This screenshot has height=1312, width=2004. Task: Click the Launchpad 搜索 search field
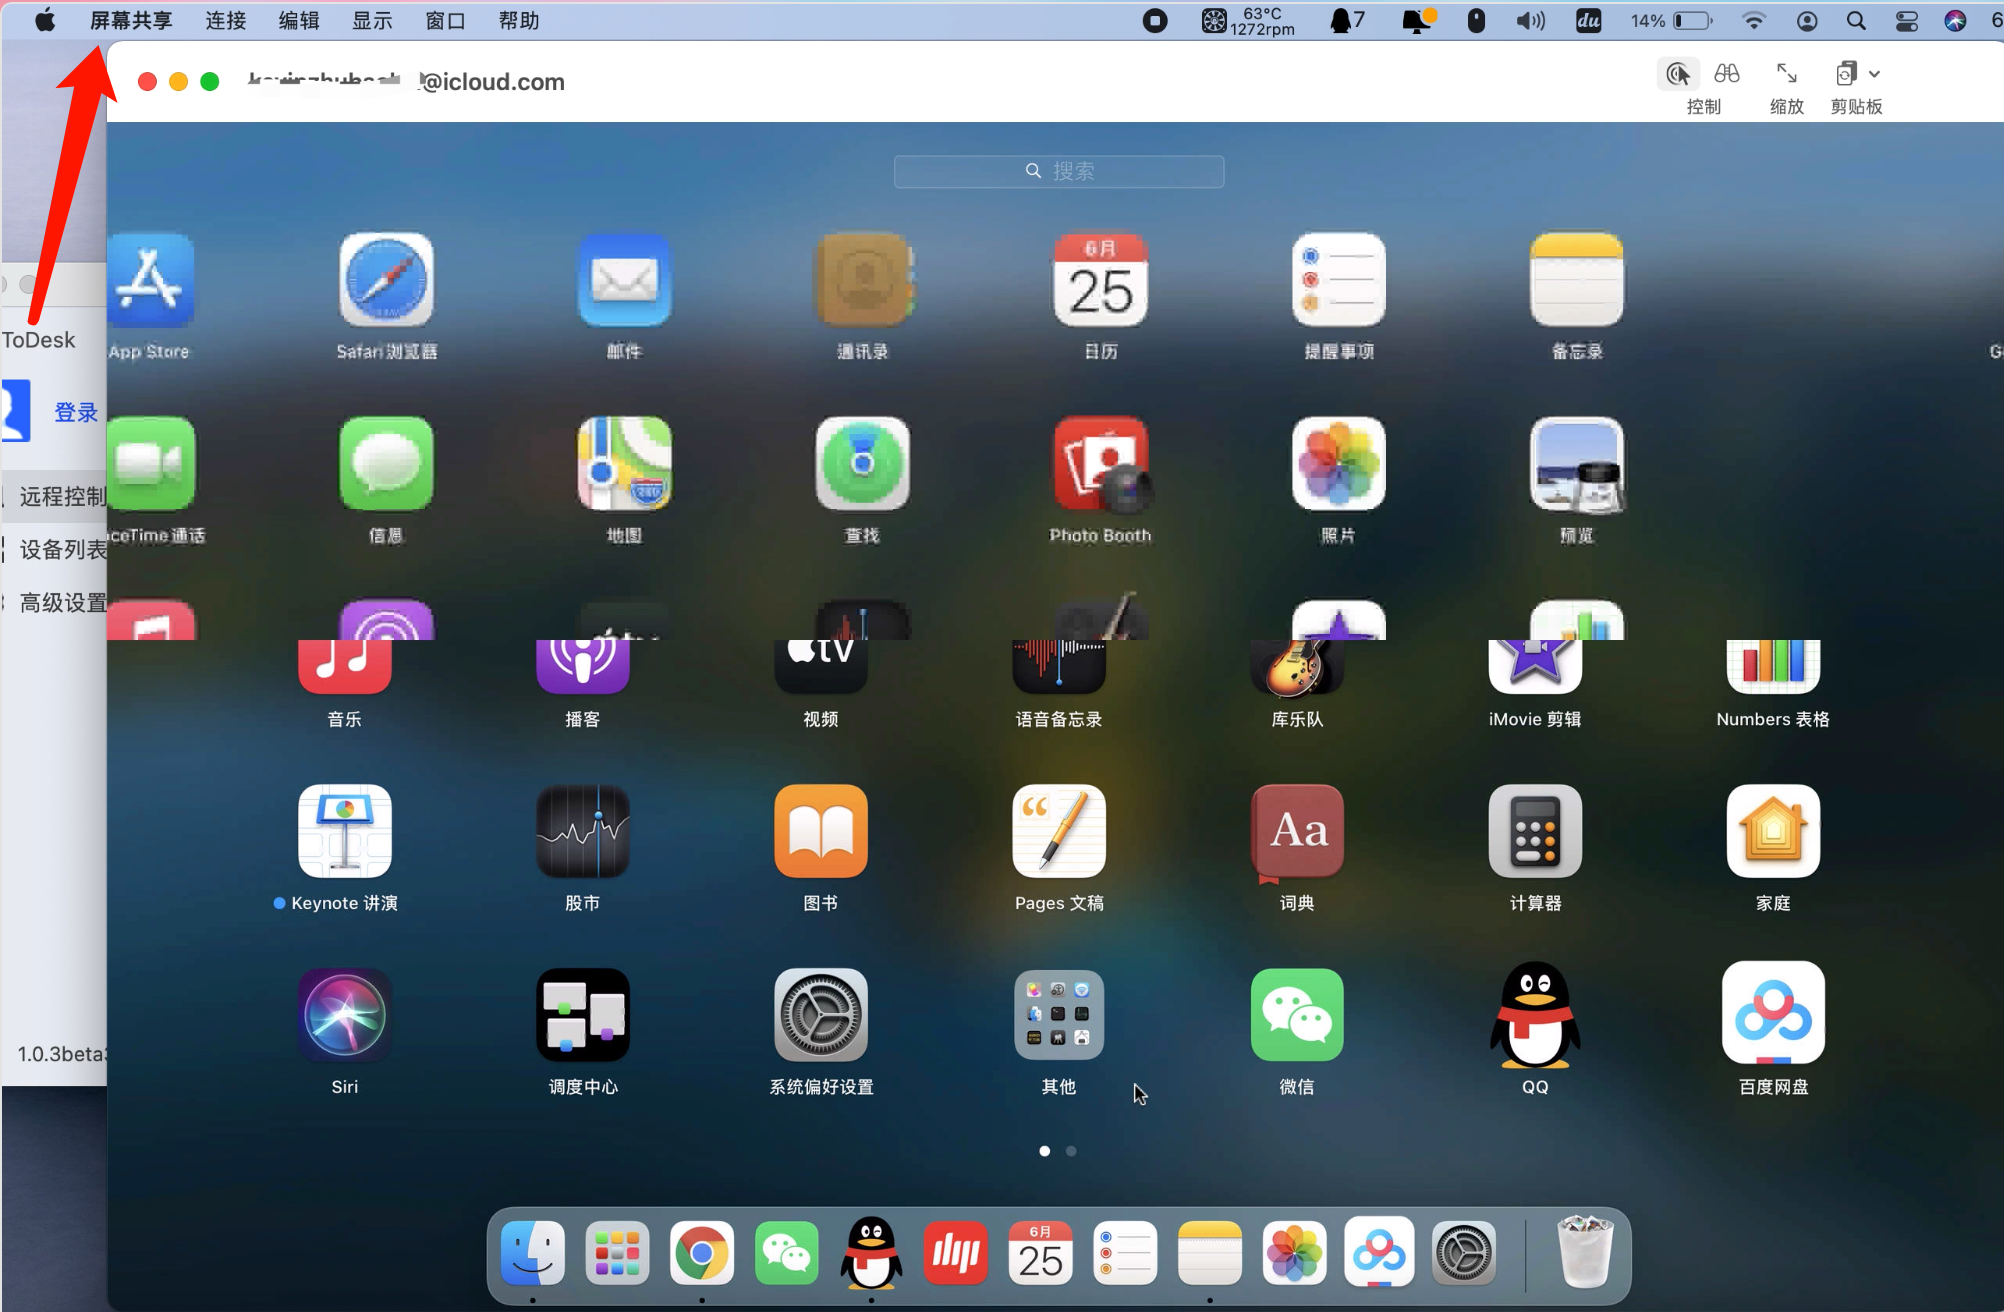(x=1059, y=171)
